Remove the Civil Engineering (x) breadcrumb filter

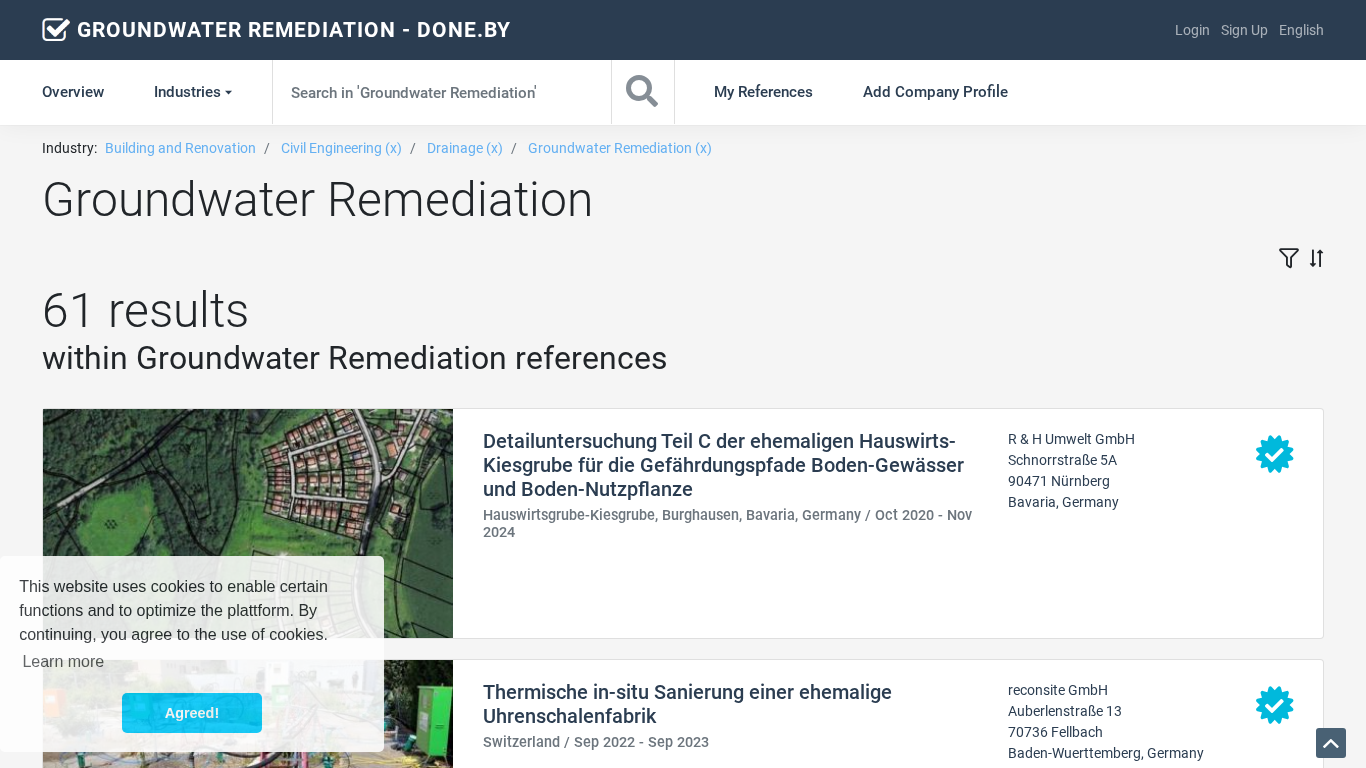click(x=341, y=148)
